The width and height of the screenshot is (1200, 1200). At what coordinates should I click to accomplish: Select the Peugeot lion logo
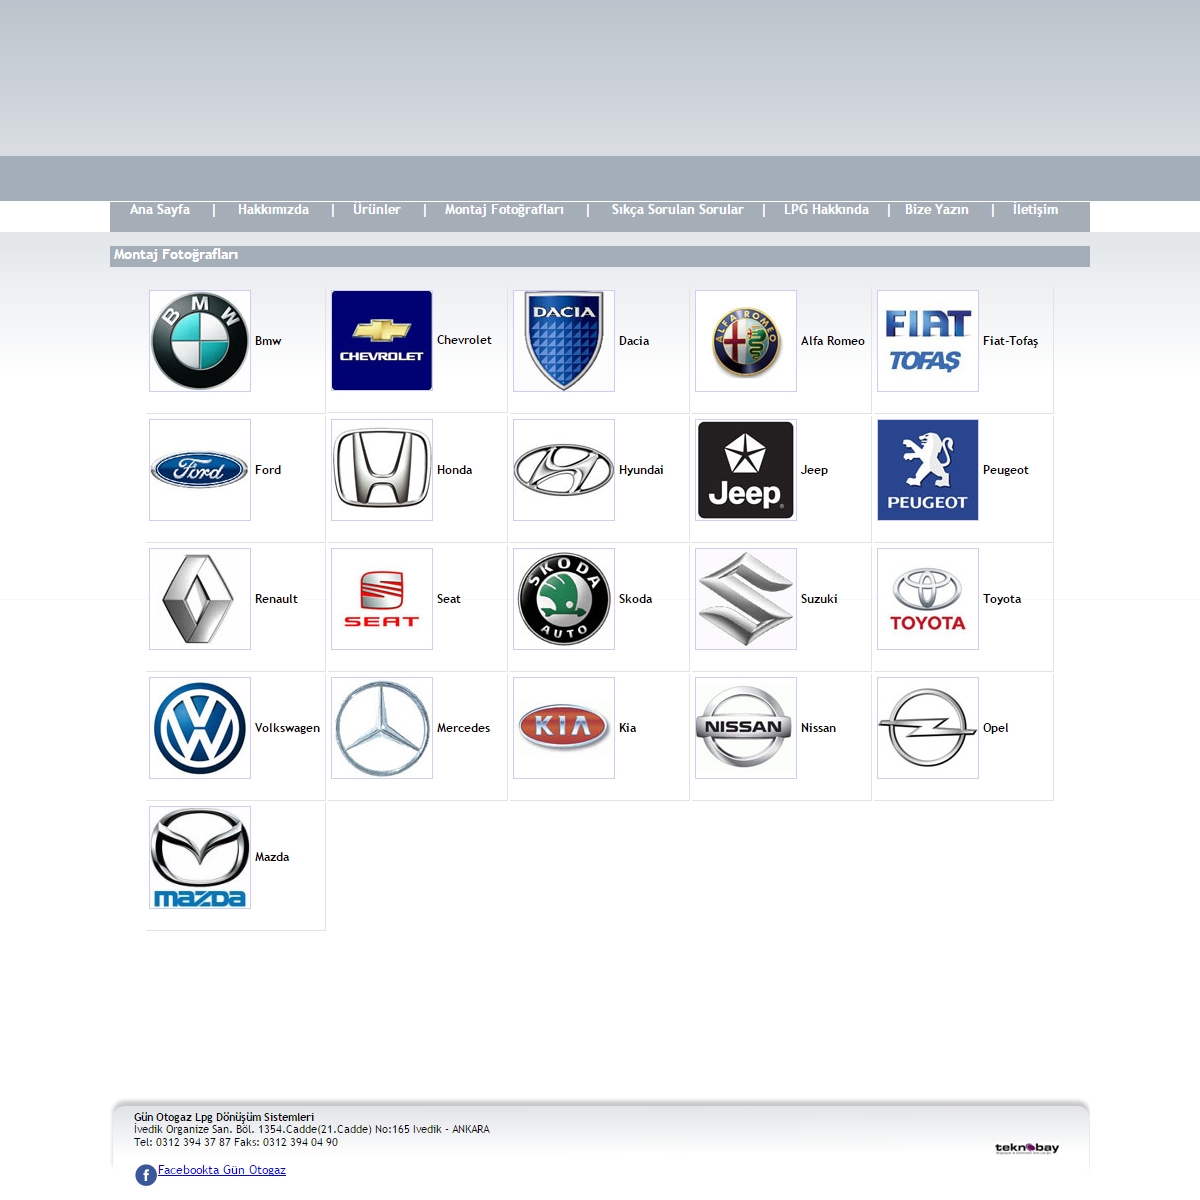(x=928, y=470)
